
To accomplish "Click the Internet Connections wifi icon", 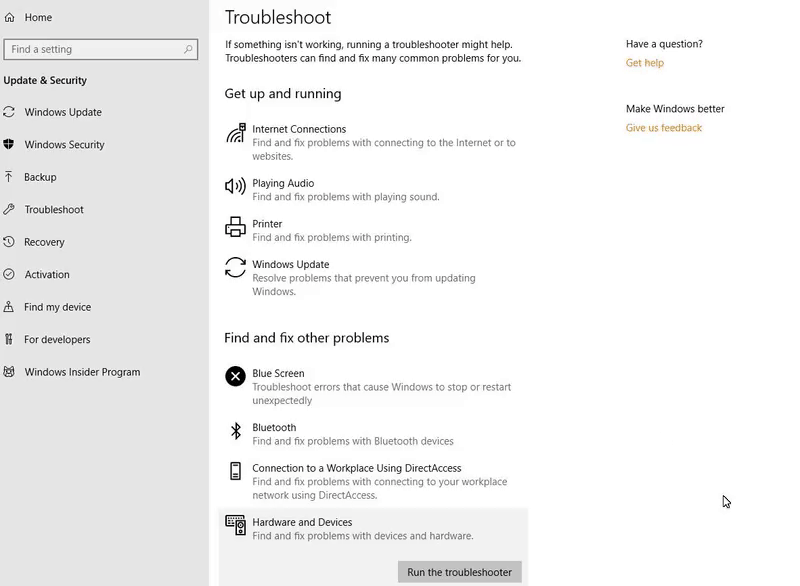I will pyautogui.click(x=236, y=133).
